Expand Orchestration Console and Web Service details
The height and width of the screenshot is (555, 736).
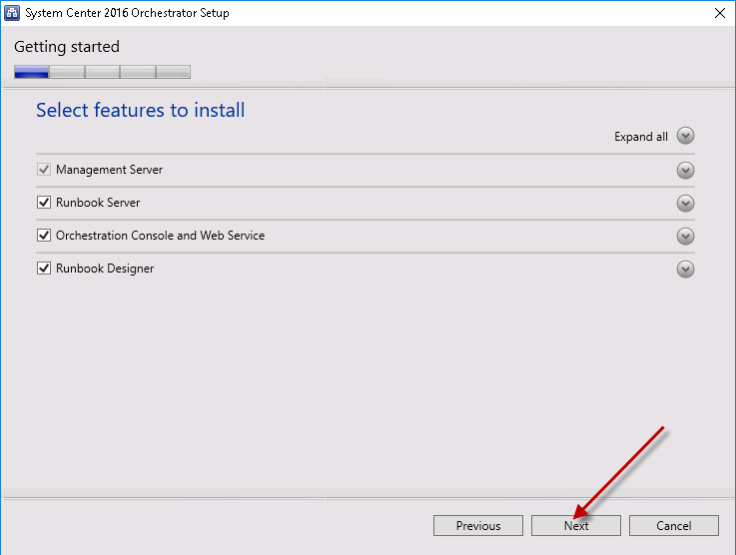click(685, 236)
